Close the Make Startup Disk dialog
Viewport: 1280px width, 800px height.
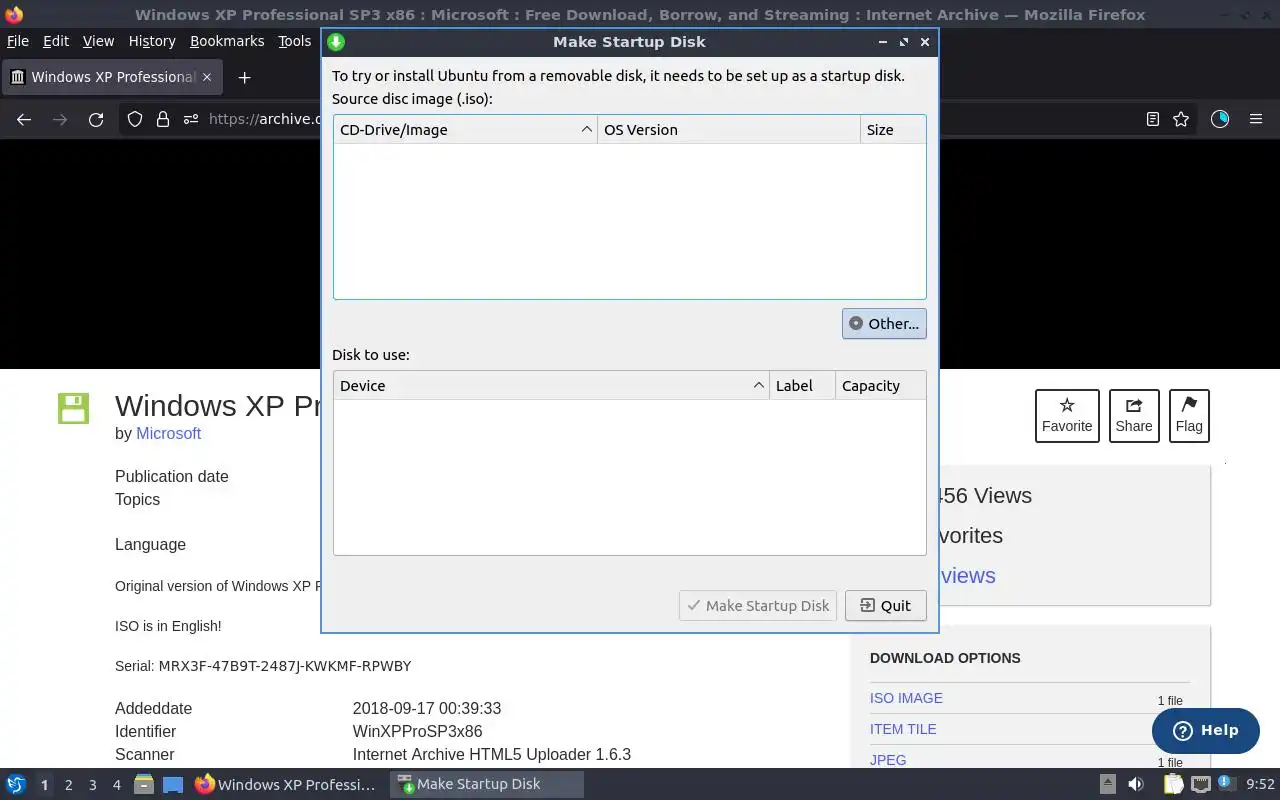925,42
